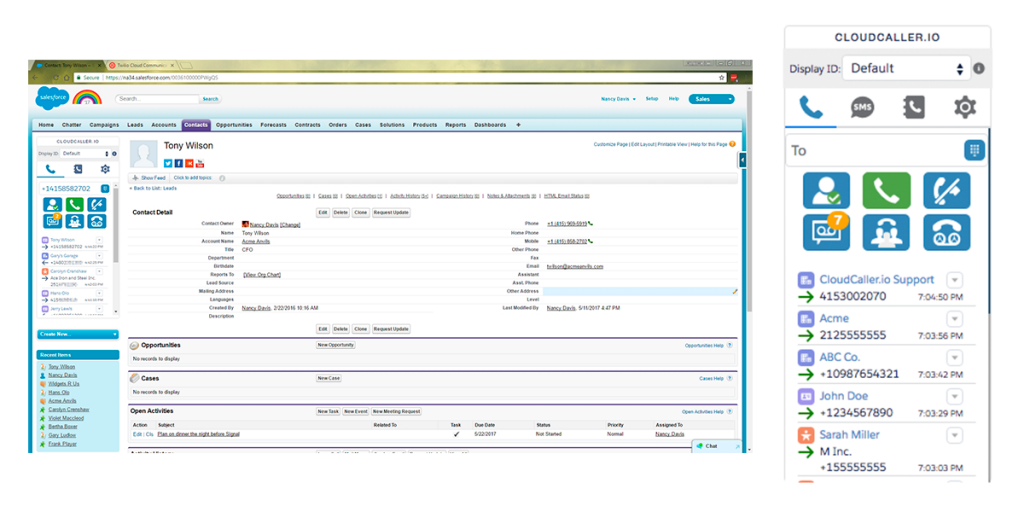Open Violet Maccleod in Recent Items

pos(66,418)
